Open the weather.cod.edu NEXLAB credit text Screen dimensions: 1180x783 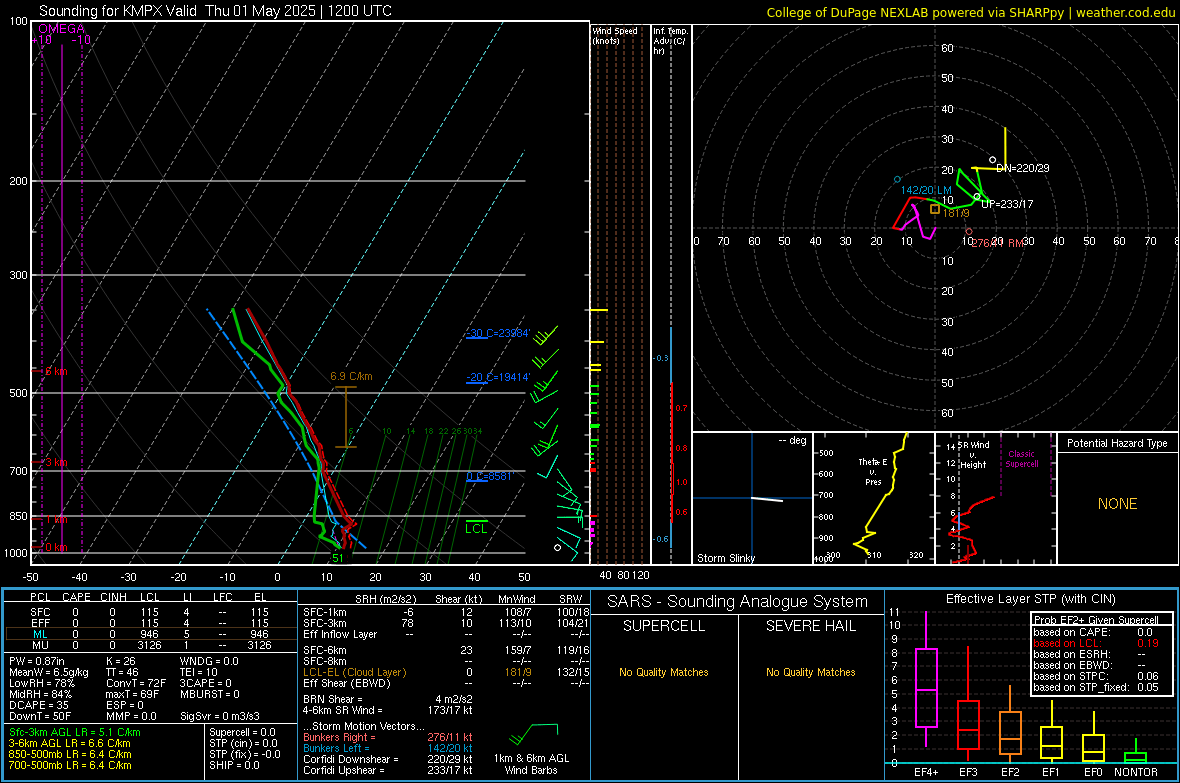tap(970, 12)
